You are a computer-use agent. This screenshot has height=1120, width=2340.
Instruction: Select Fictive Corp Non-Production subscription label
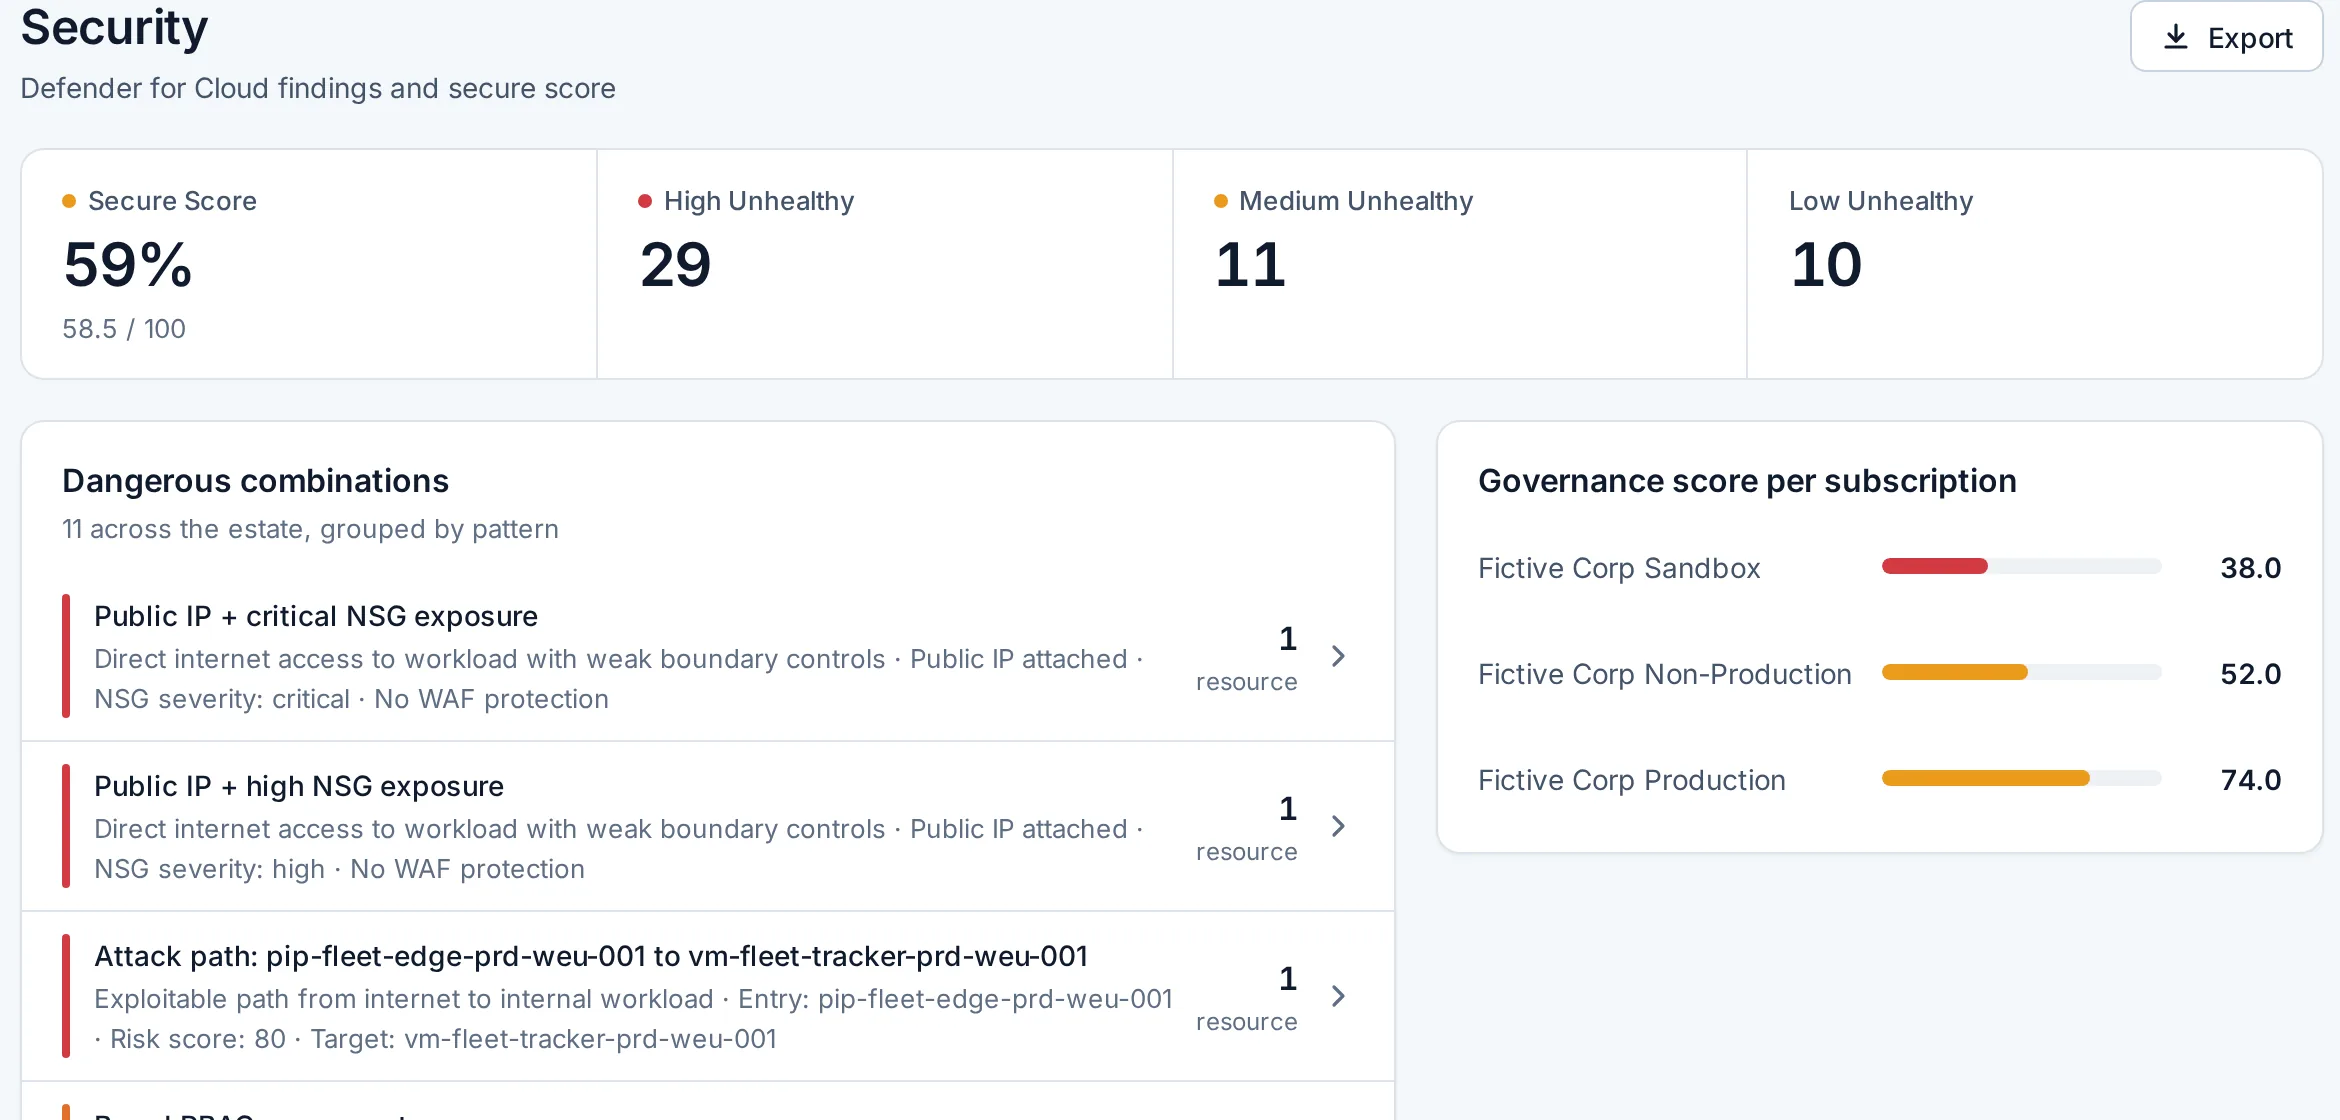click(1665, 674)
